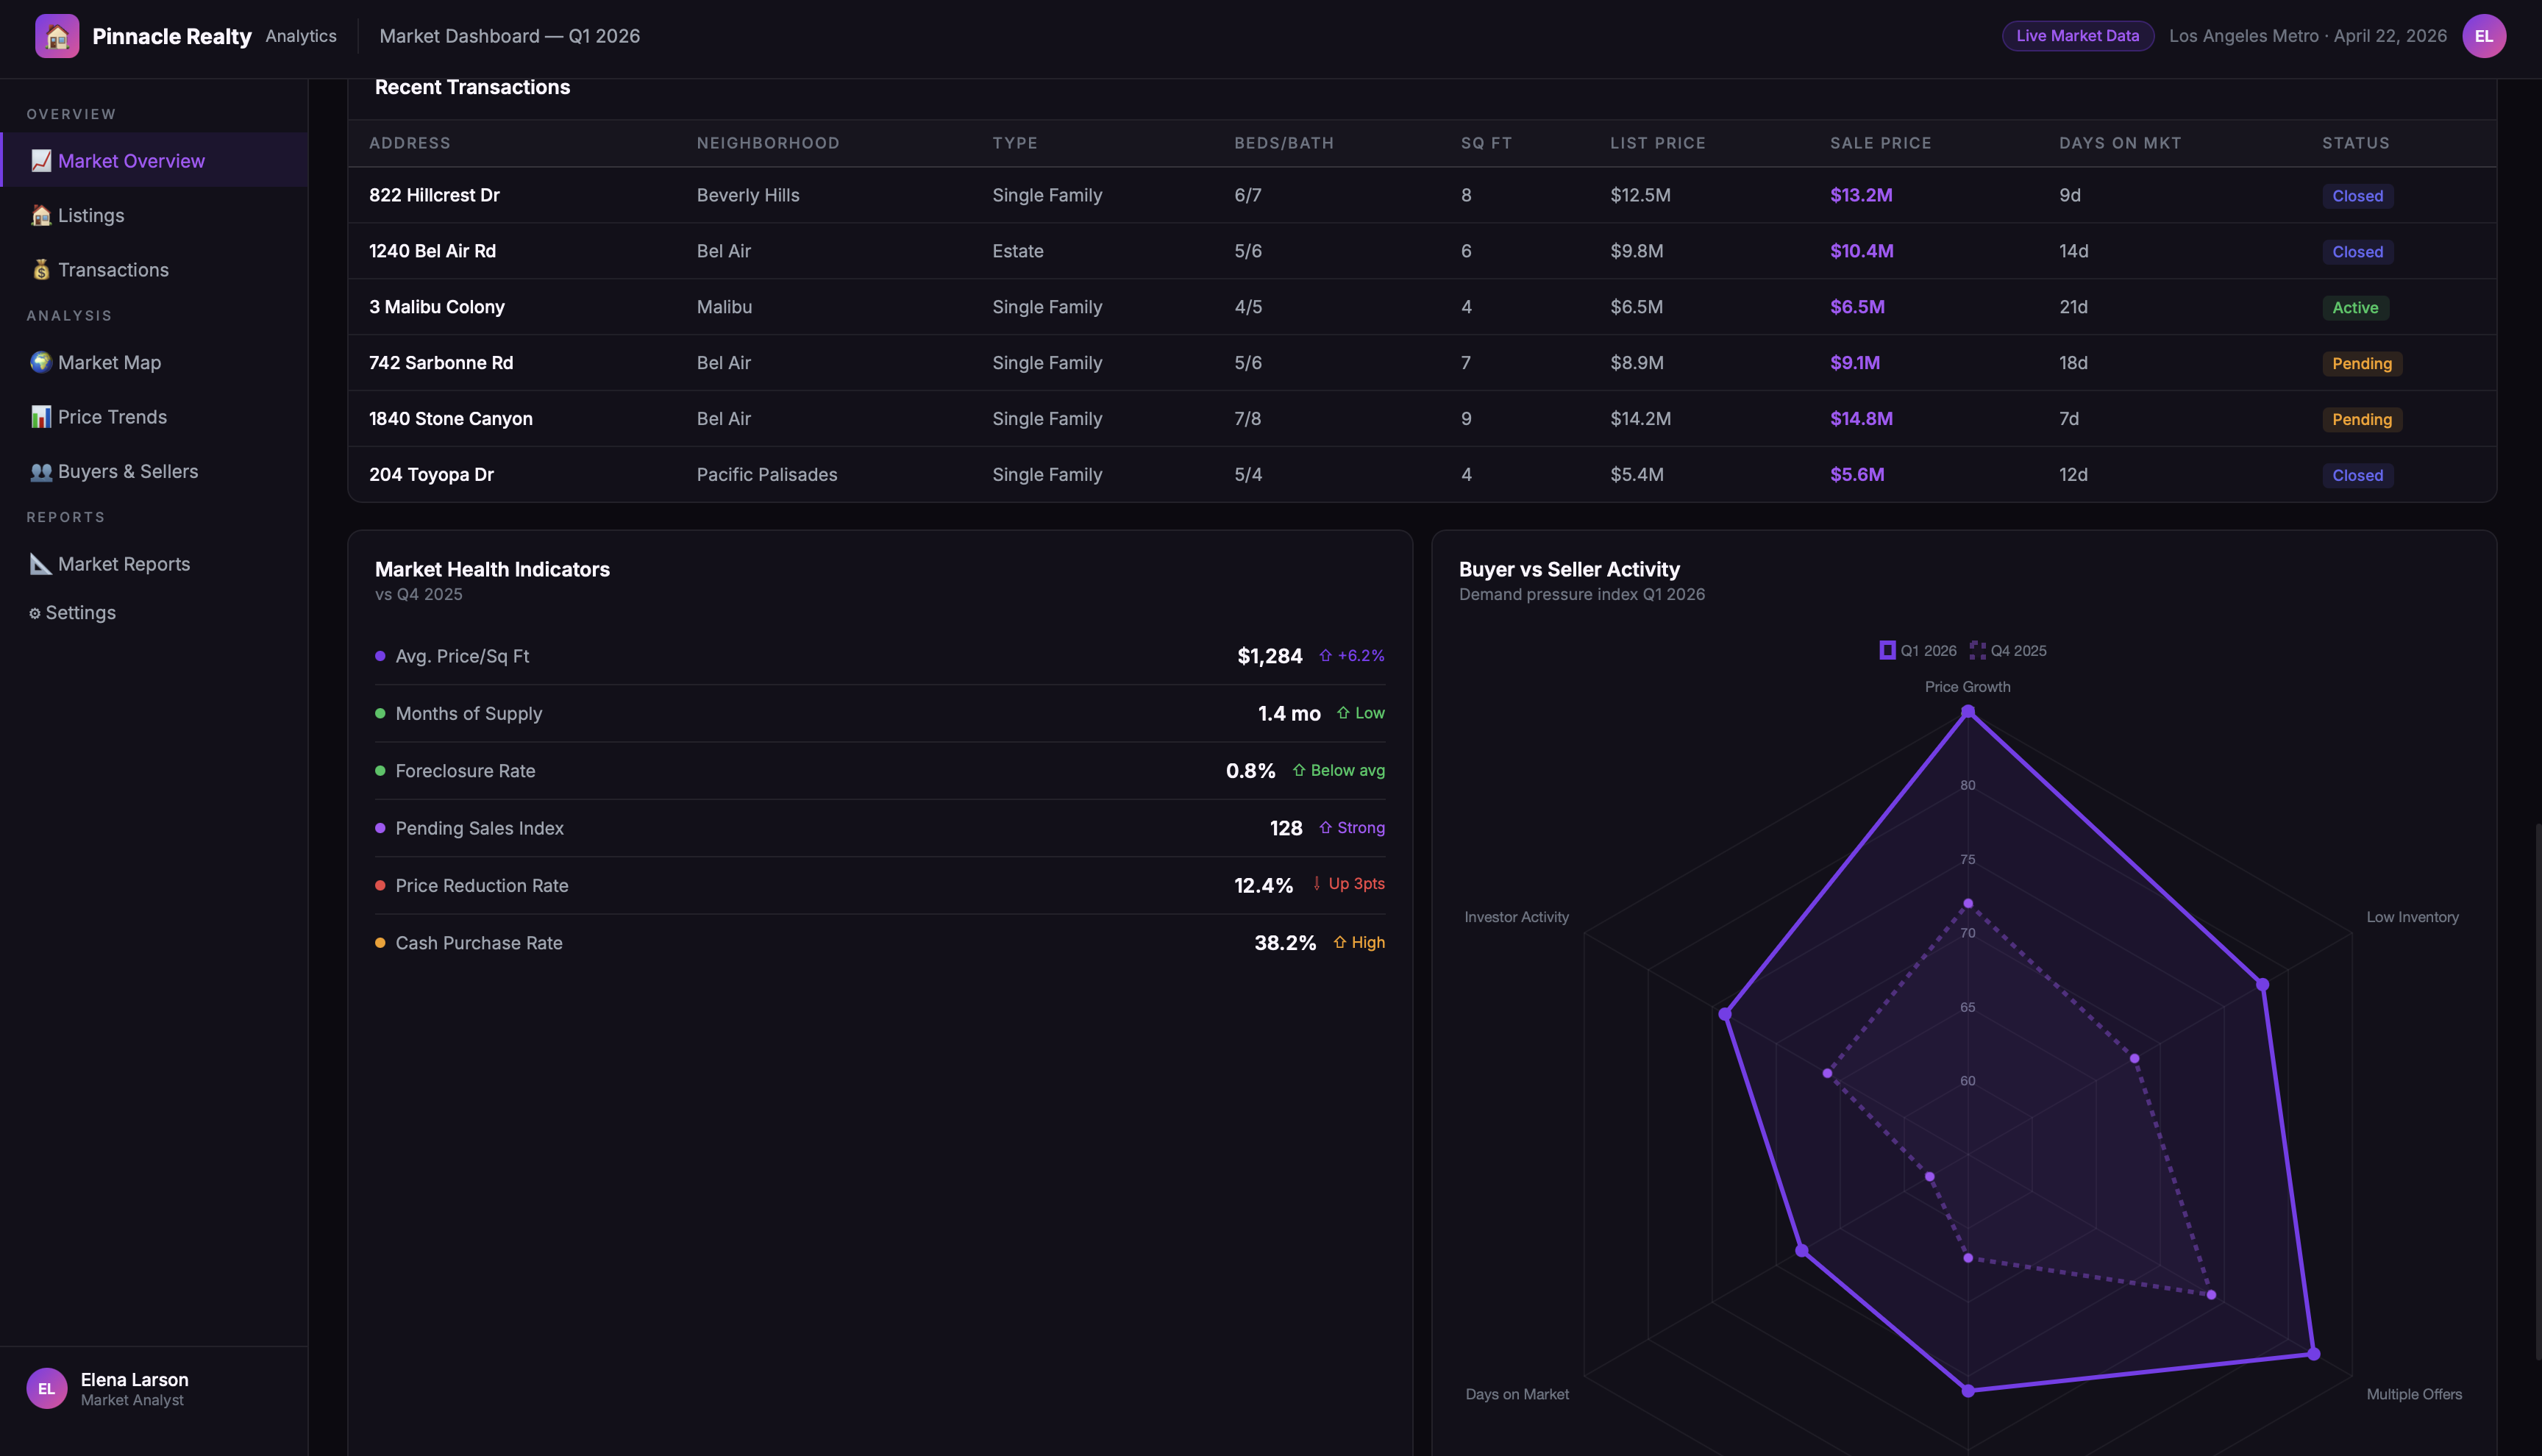Click the Pending status for 1840 Stone Canyon
Screen dimensions: 2542x1456
[x=2362, y=420]
